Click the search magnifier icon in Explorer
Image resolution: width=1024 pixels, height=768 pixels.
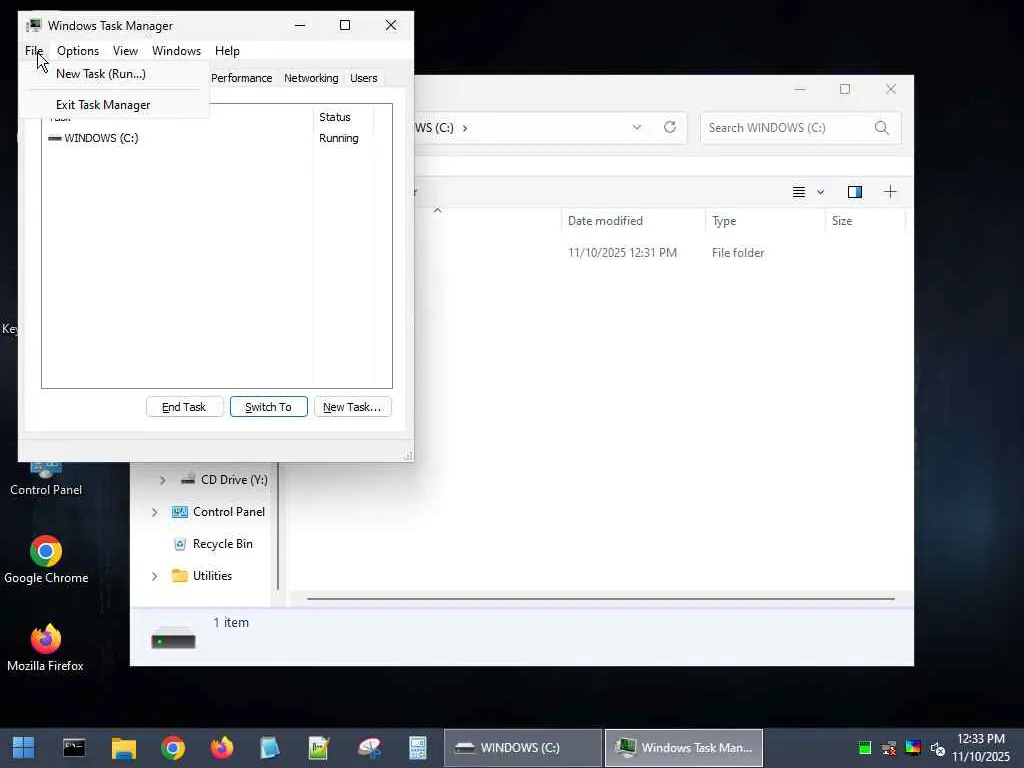click(882, 127)
